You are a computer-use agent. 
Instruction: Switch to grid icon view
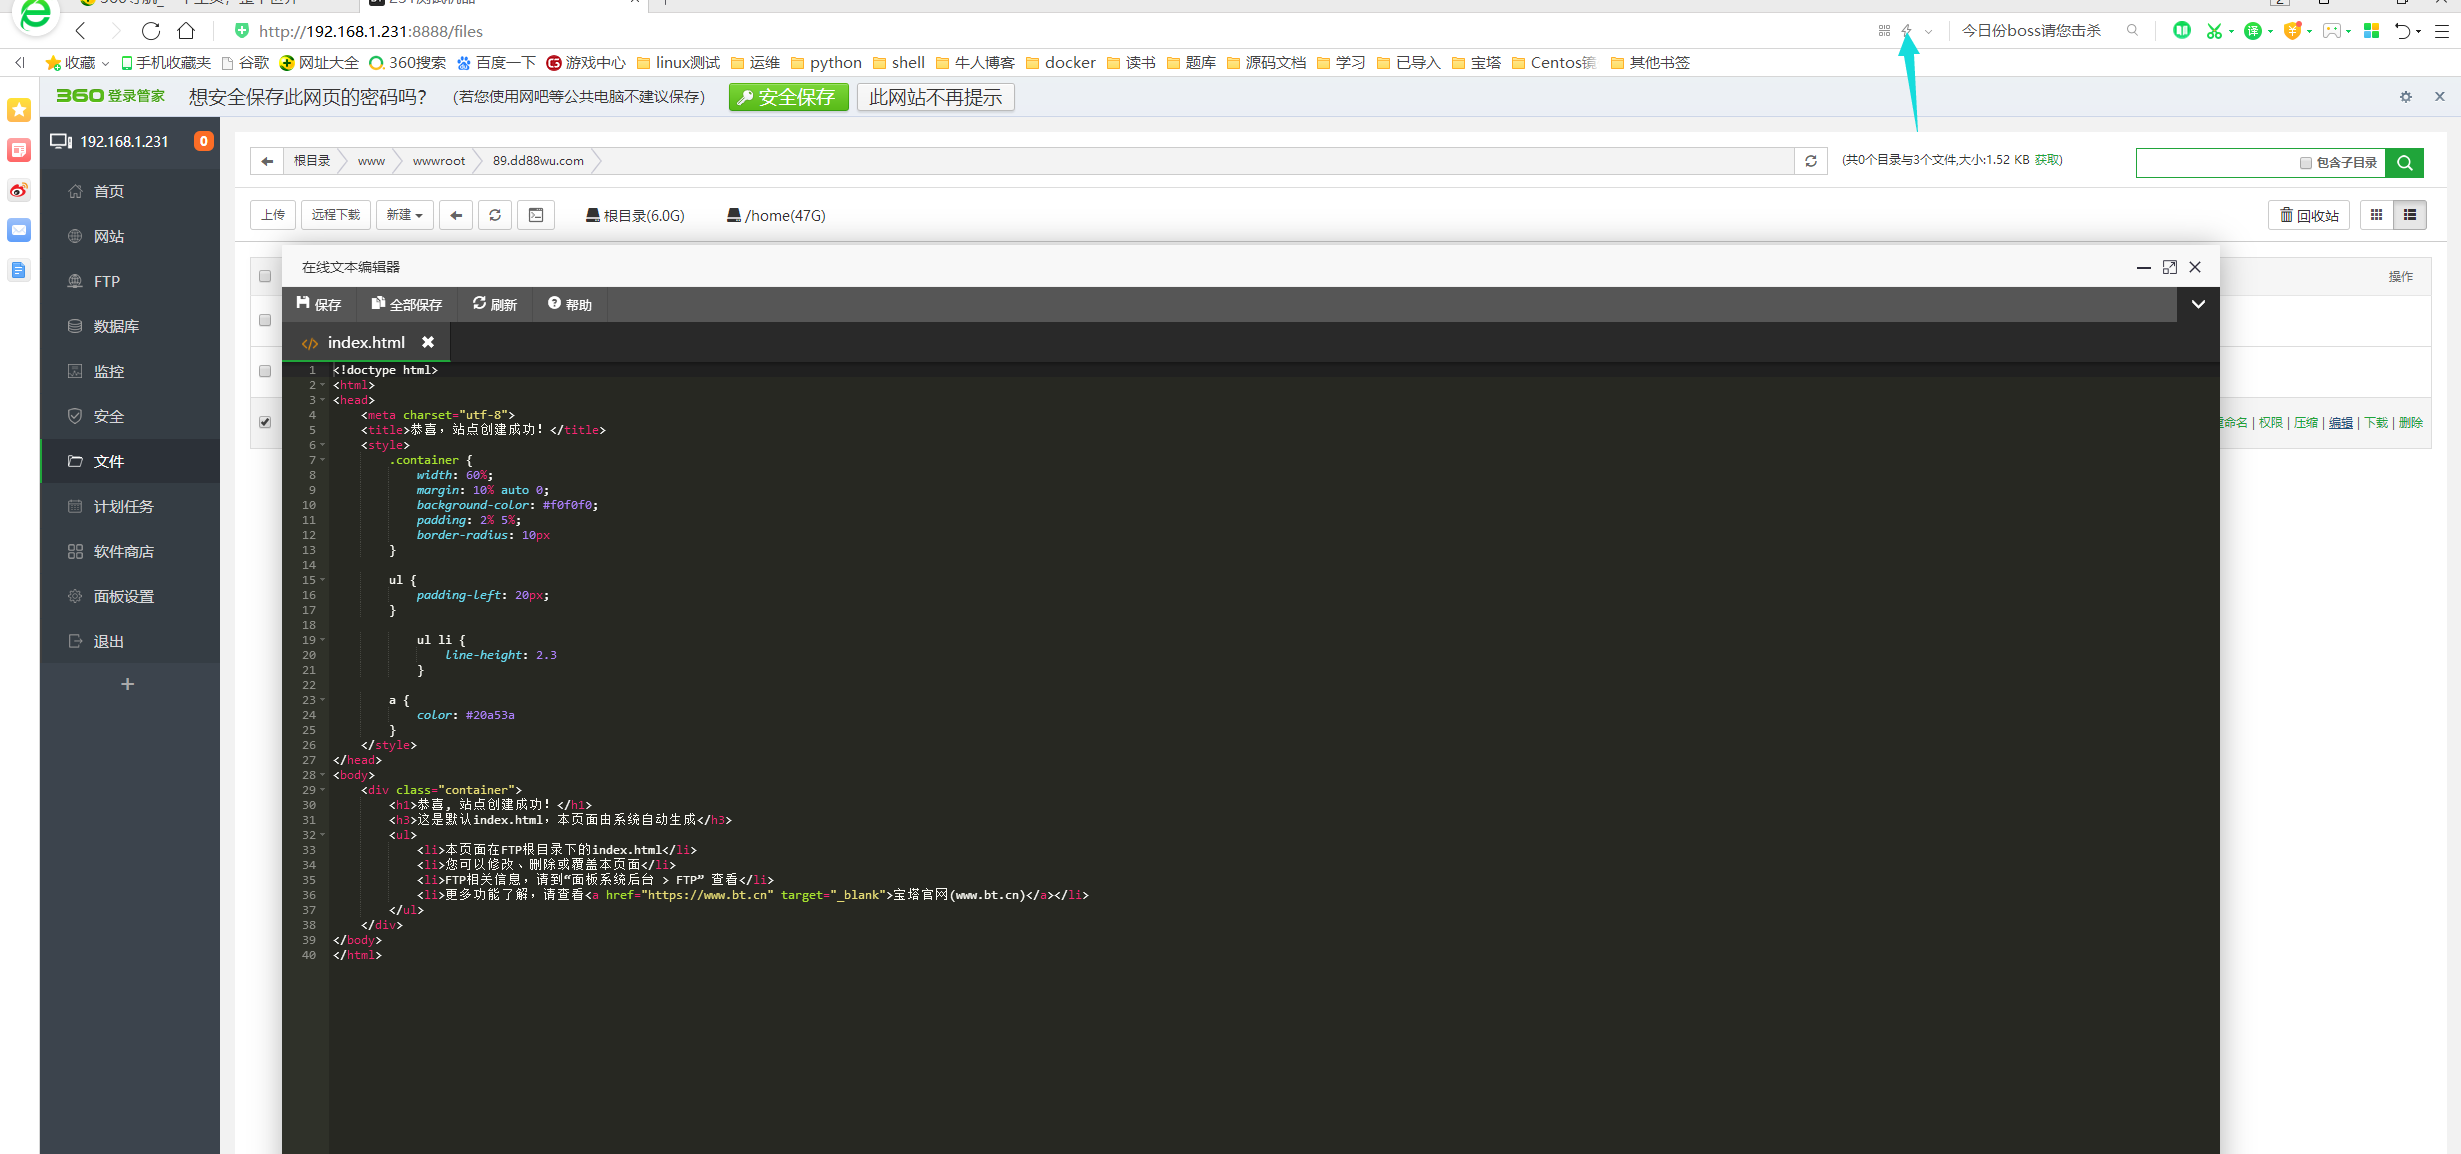click(x=2376, y=215)
